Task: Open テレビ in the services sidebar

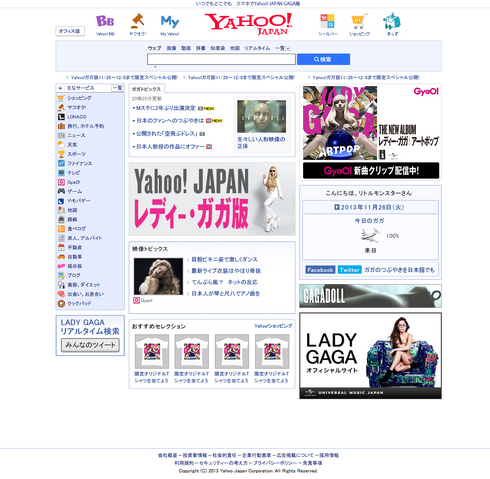Action: (x=74, y=173)
